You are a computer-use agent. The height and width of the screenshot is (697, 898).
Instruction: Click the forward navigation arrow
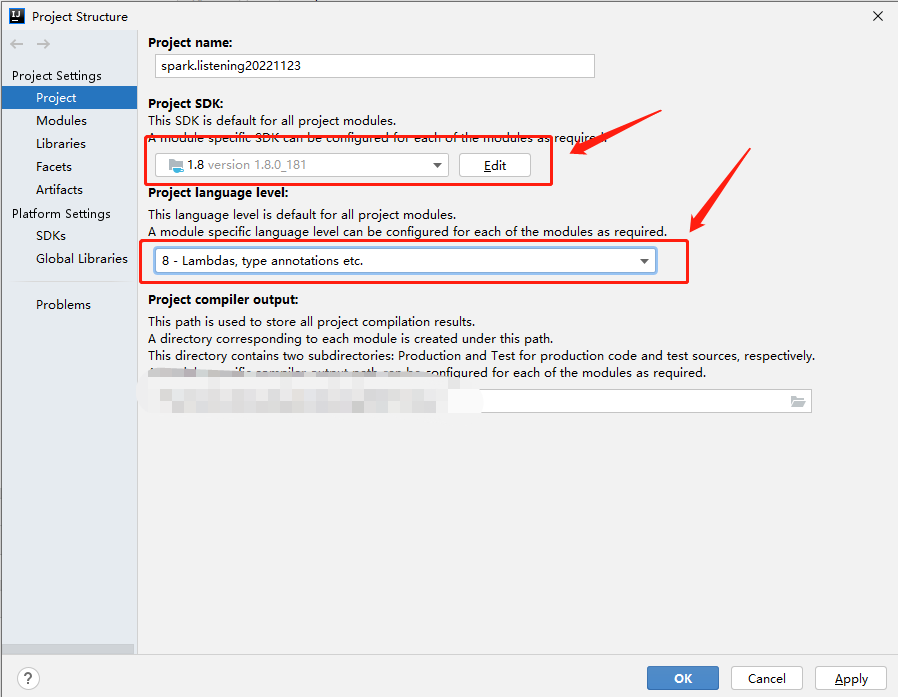43,44
